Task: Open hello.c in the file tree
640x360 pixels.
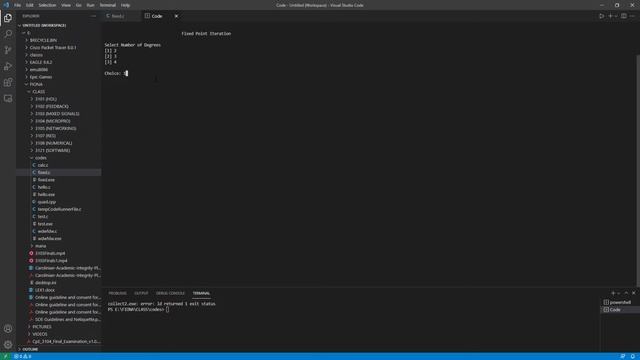Action: [x=44, y=187]
